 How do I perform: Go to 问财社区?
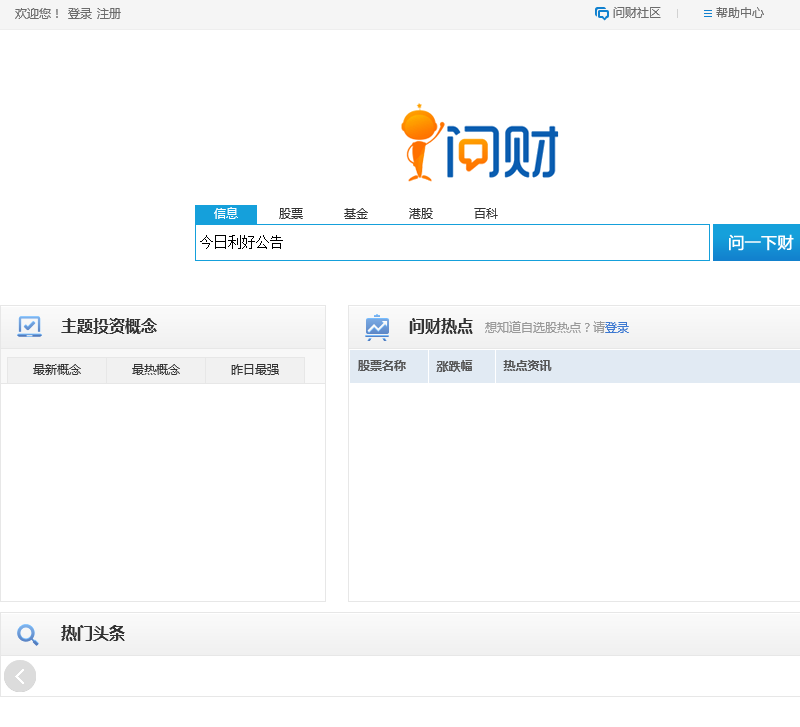[x=636, y=13]
